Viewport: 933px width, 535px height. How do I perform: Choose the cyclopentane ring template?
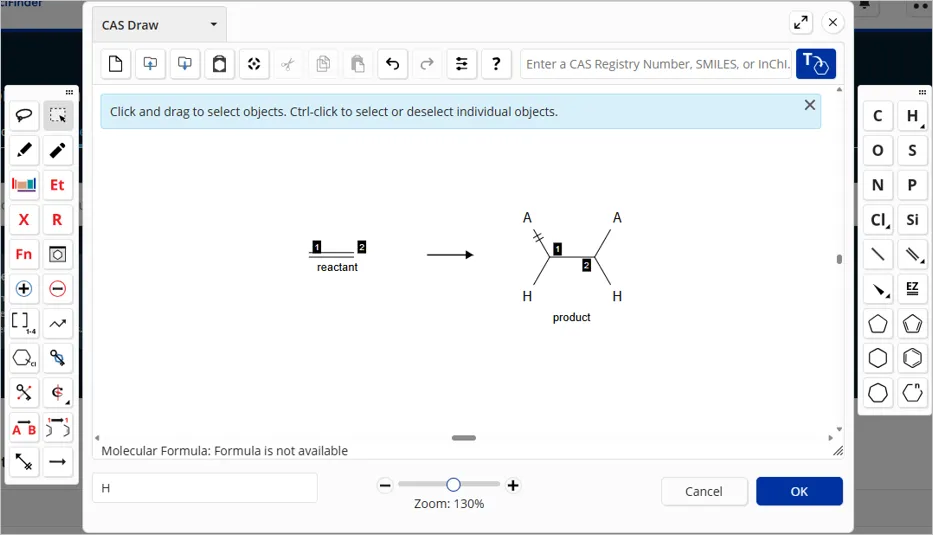tap(878, 324)
